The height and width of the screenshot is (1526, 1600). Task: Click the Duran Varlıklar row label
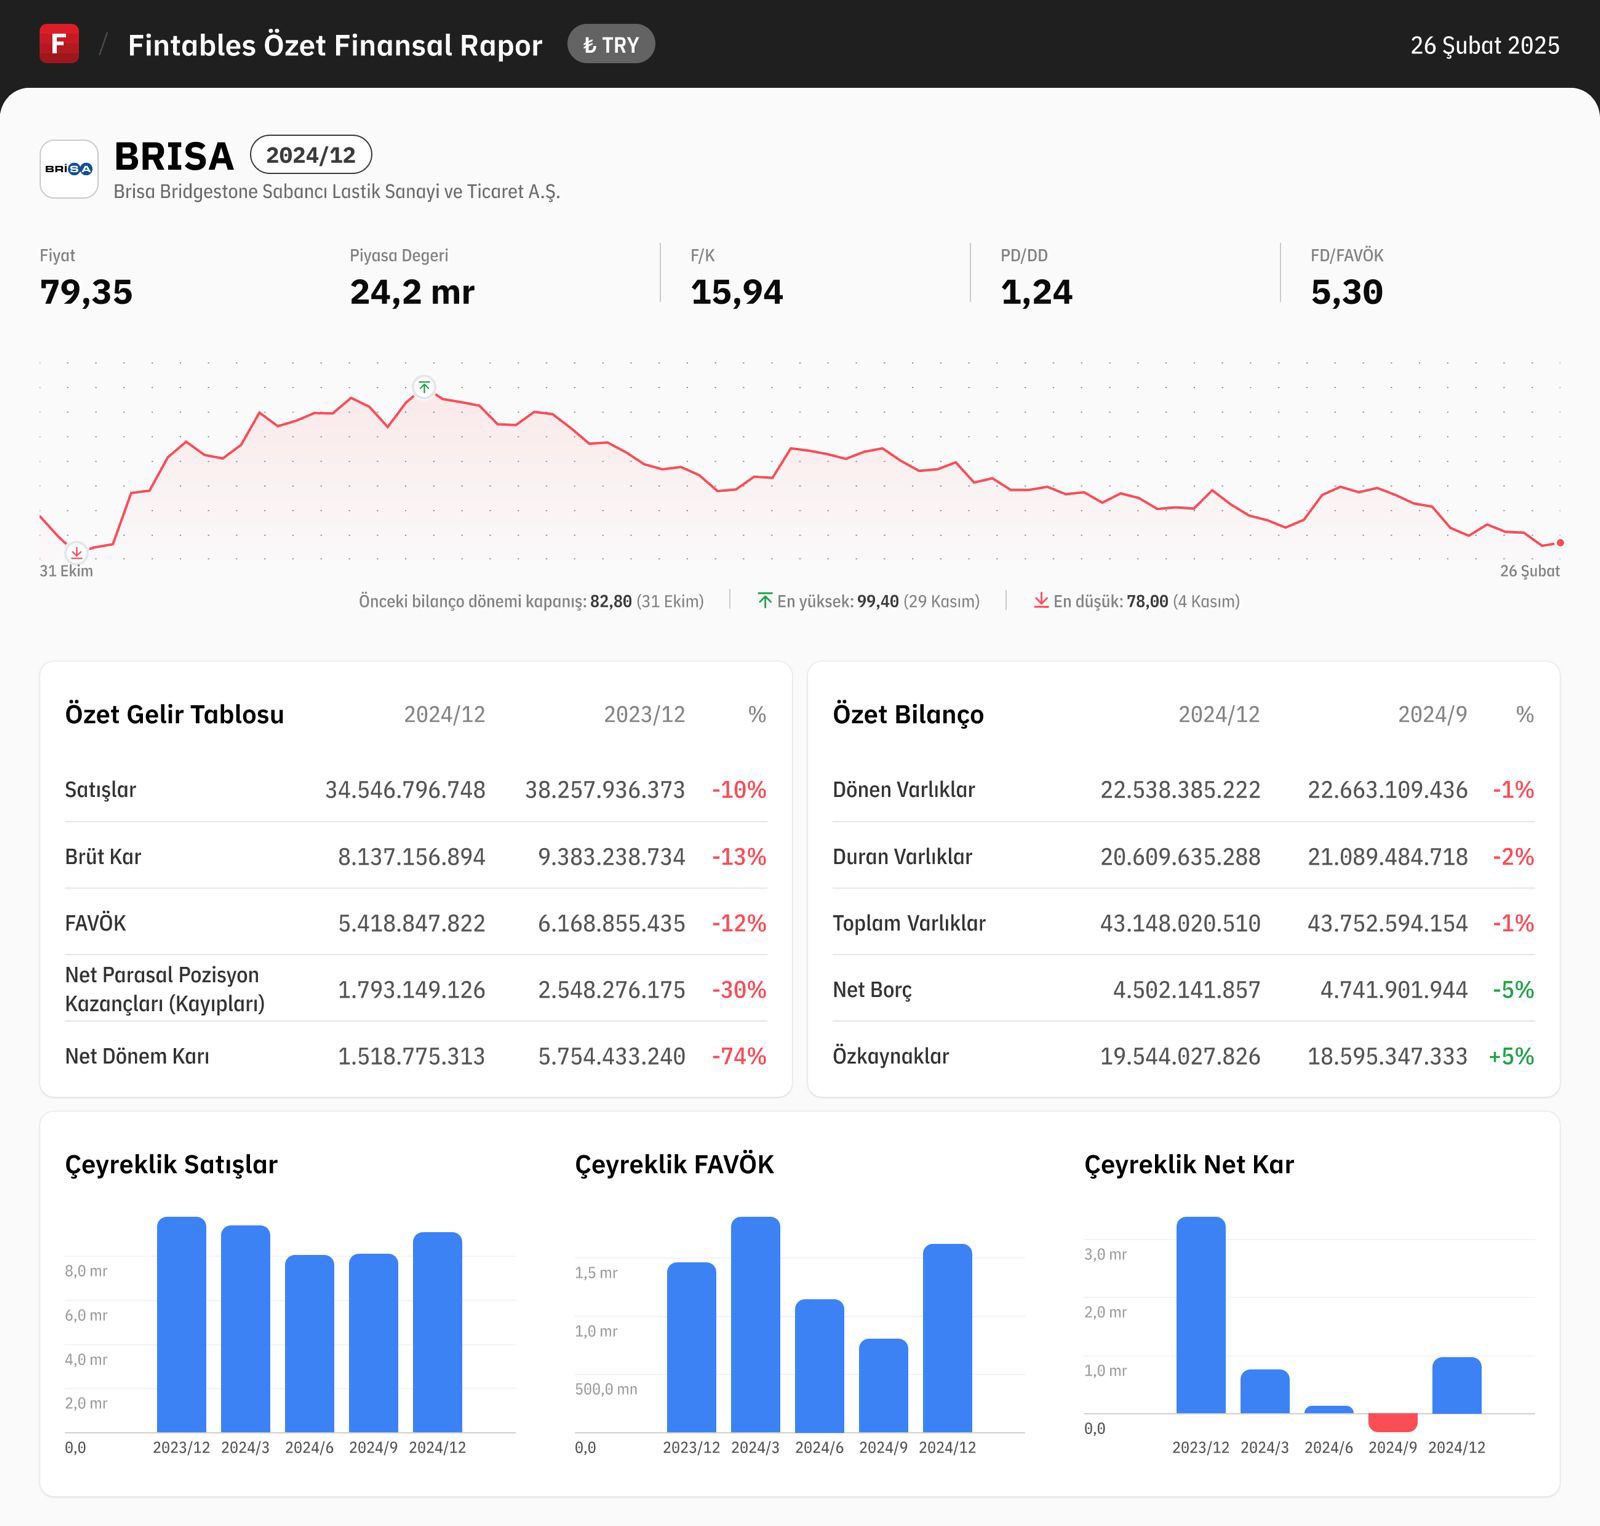[x=902, y=857]
